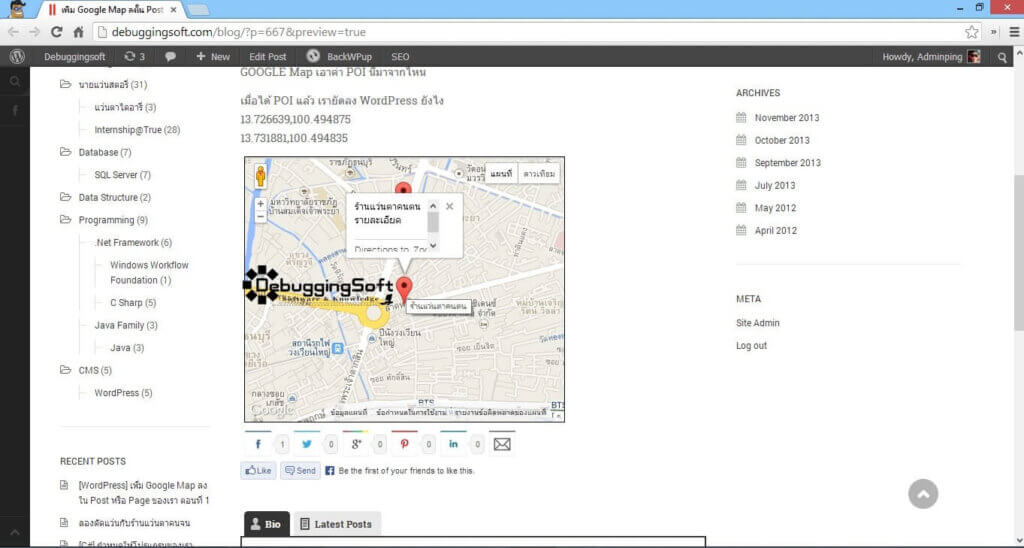Open C Sharp category
The width and height of the screenshot is (1024, 548).
133,302
